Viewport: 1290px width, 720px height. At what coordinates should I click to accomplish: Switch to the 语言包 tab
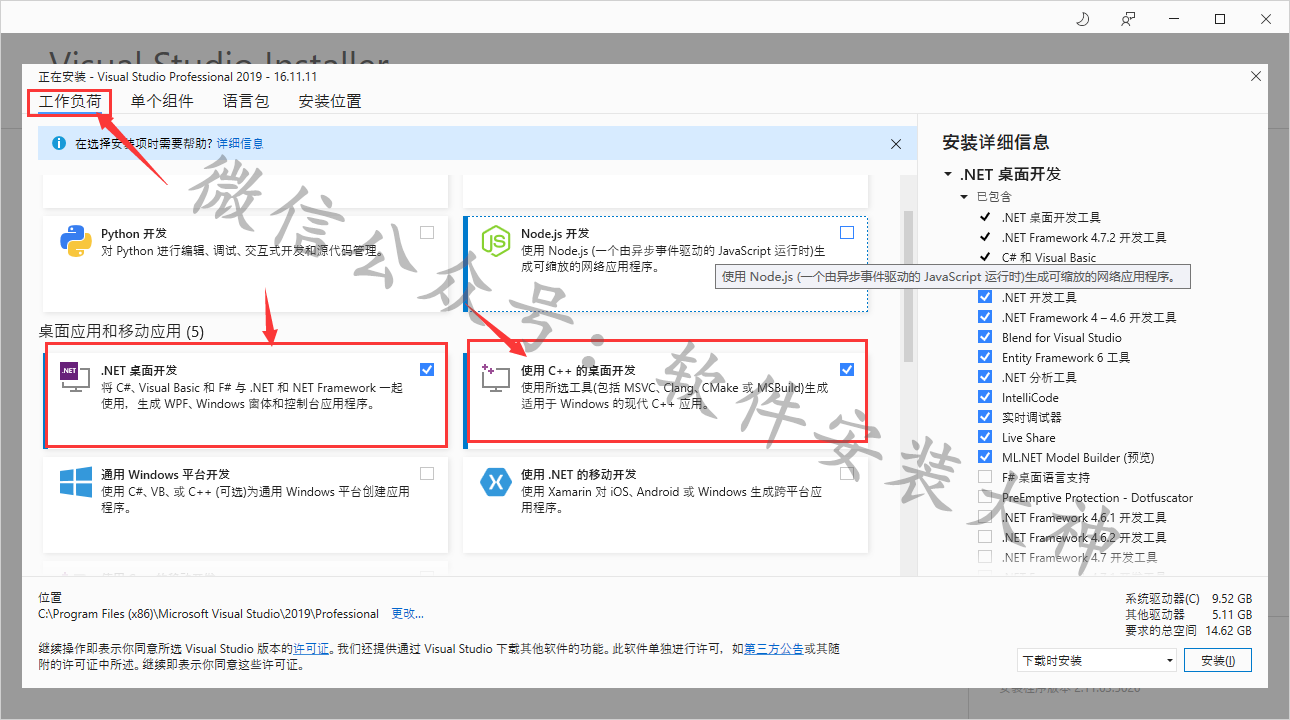246,101
